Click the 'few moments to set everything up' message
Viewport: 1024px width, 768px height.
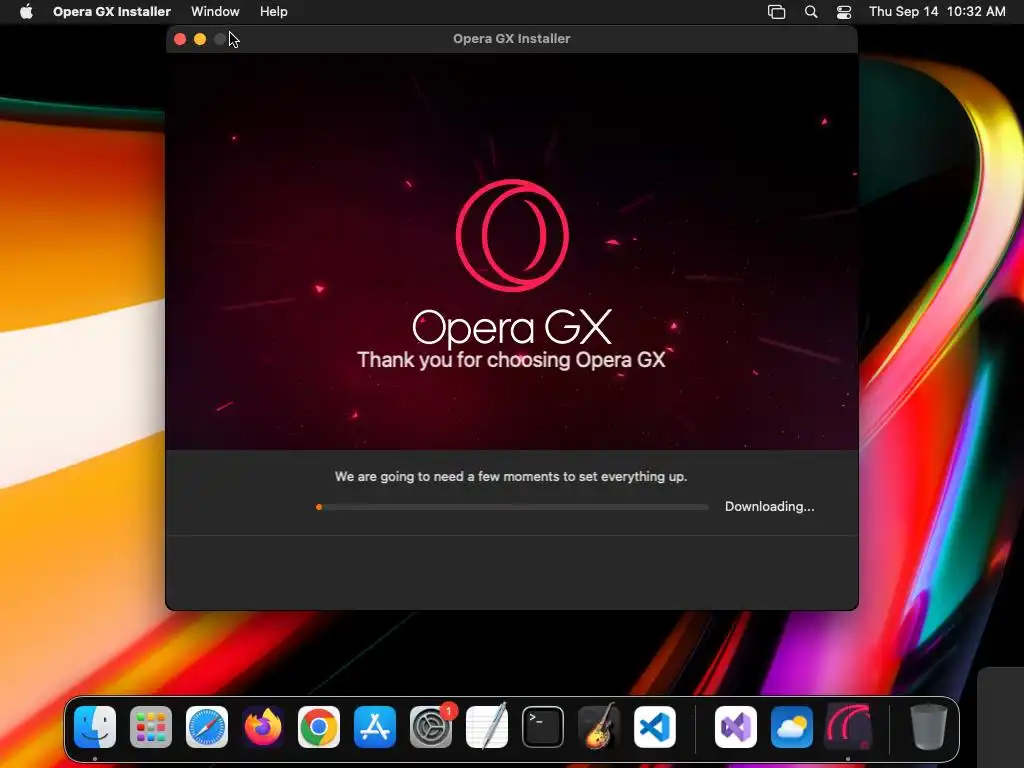pos(511,477)
